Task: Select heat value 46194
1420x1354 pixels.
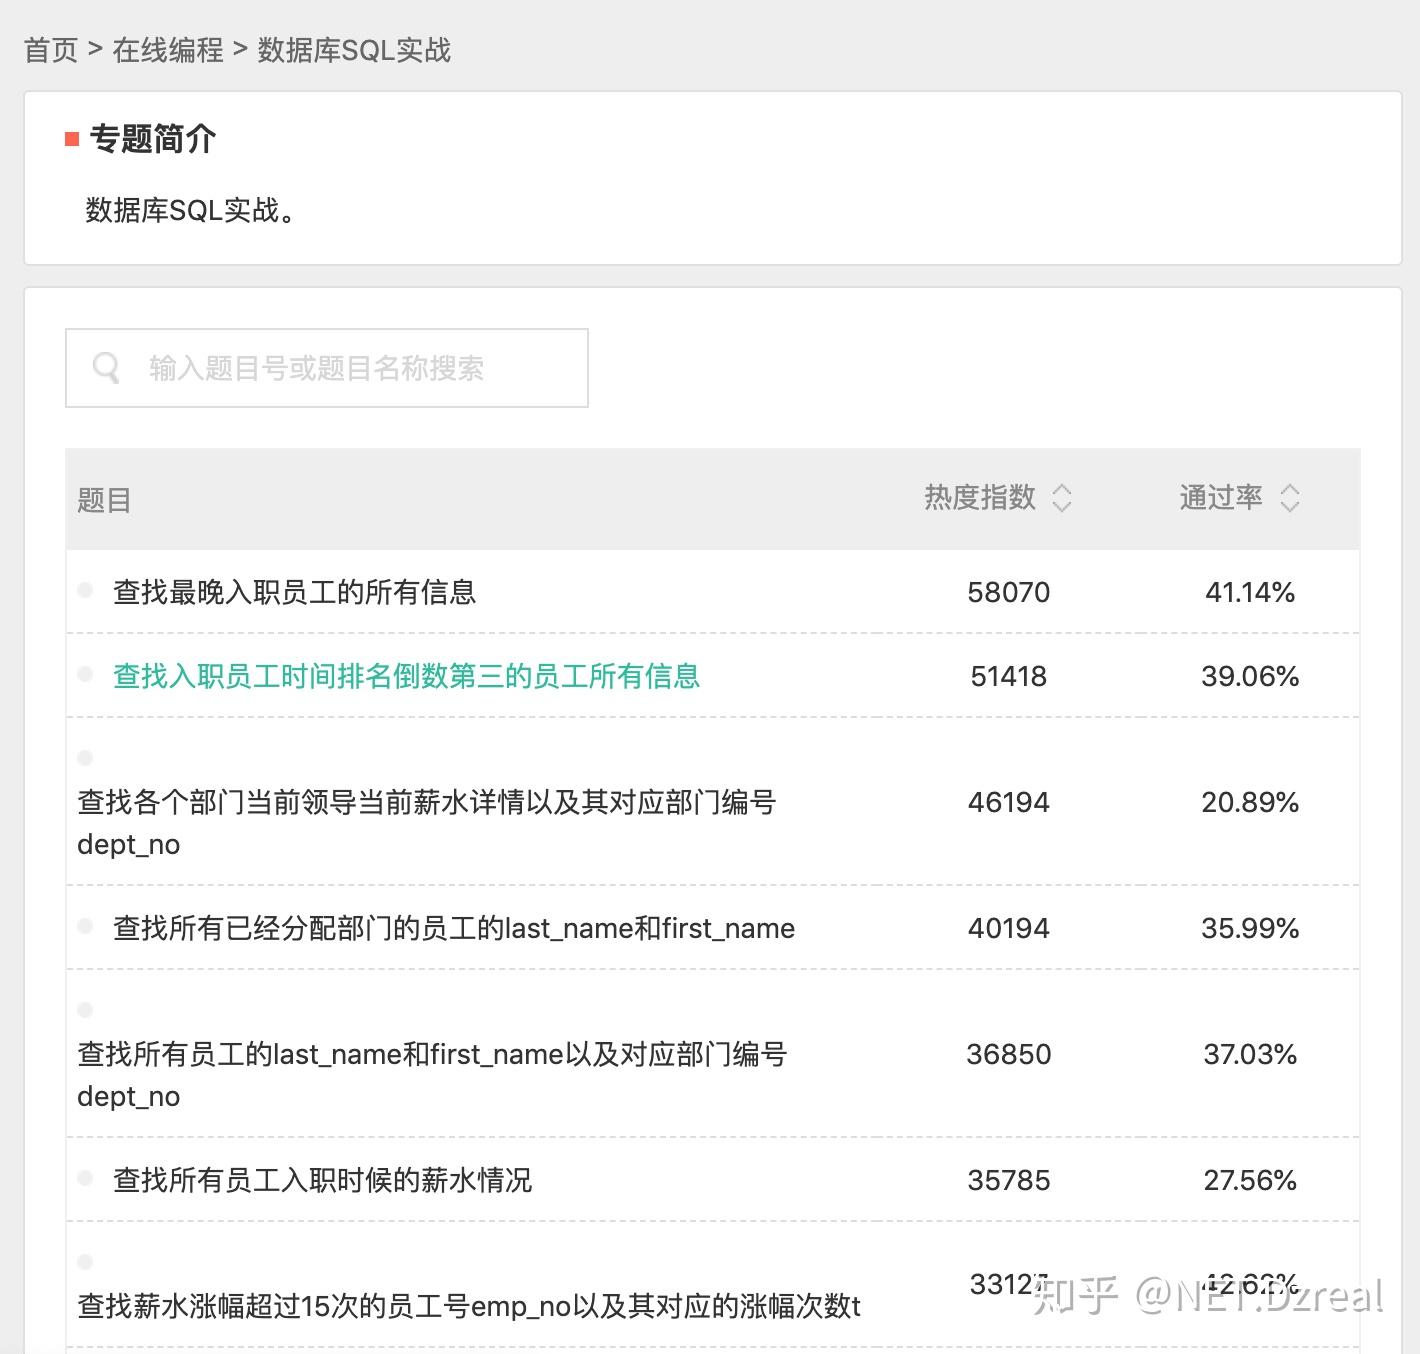Action: point(1009,802)
